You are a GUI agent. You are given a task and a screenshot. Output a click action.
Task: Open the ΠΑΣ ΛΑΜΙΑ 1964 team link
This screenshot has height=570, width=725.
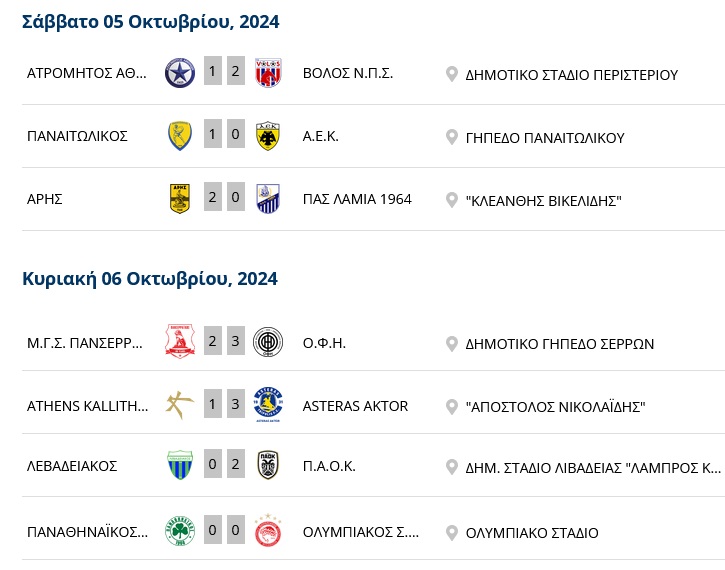(x=357, y=199)
